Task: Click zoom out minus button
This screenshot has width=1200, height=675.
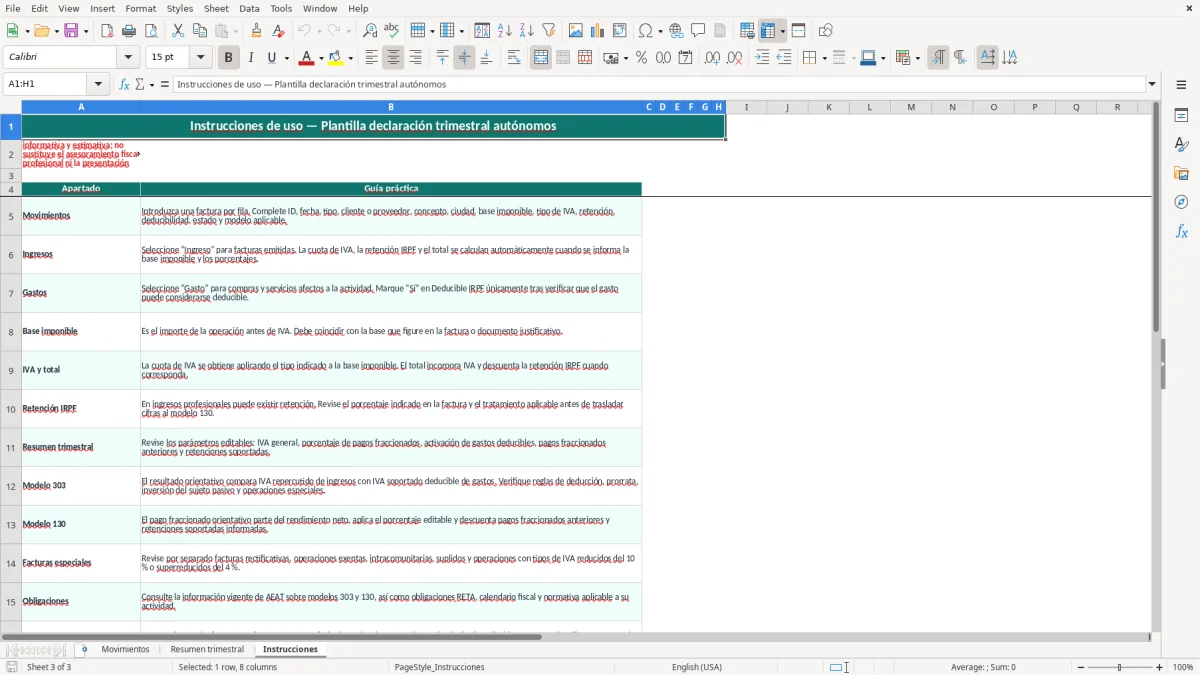Action: (1080, 667)
